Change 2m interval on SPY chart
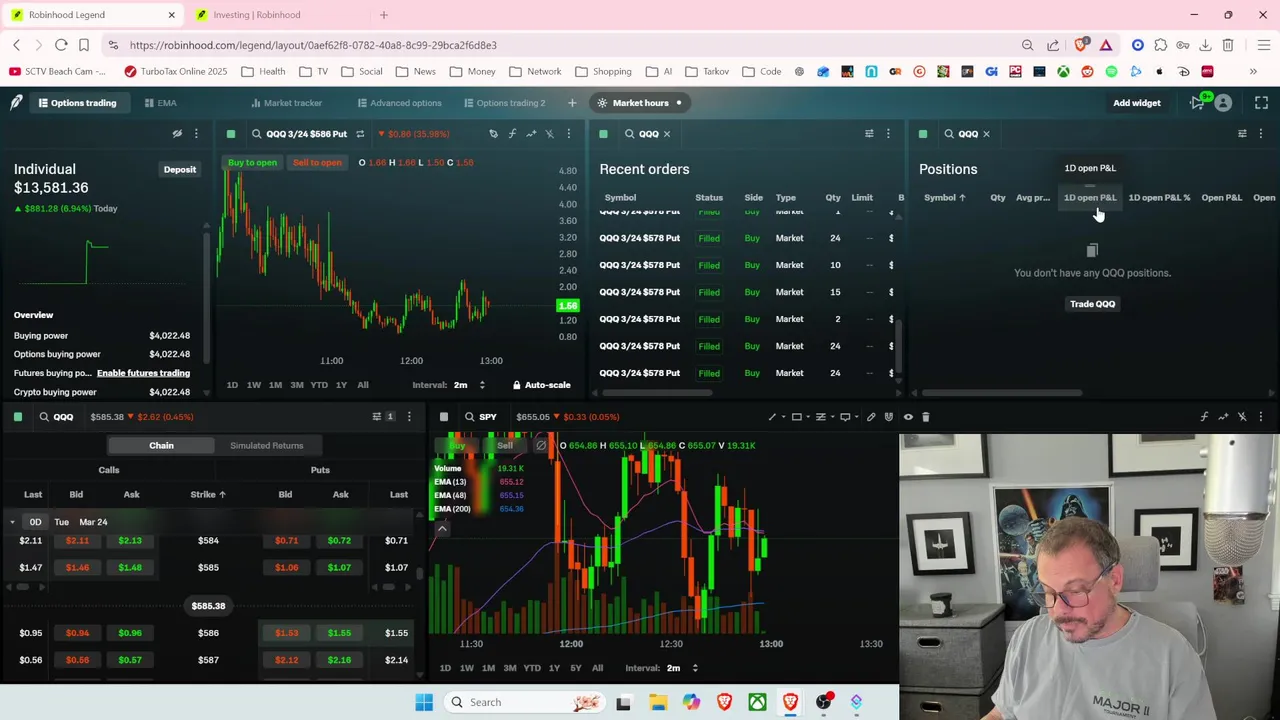 [682, 668]
